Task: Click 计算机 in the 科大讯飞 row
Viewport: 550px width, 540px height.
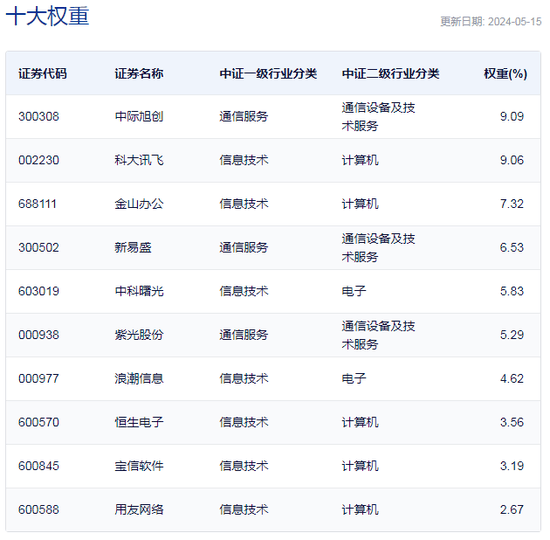Action: (360, 160)
